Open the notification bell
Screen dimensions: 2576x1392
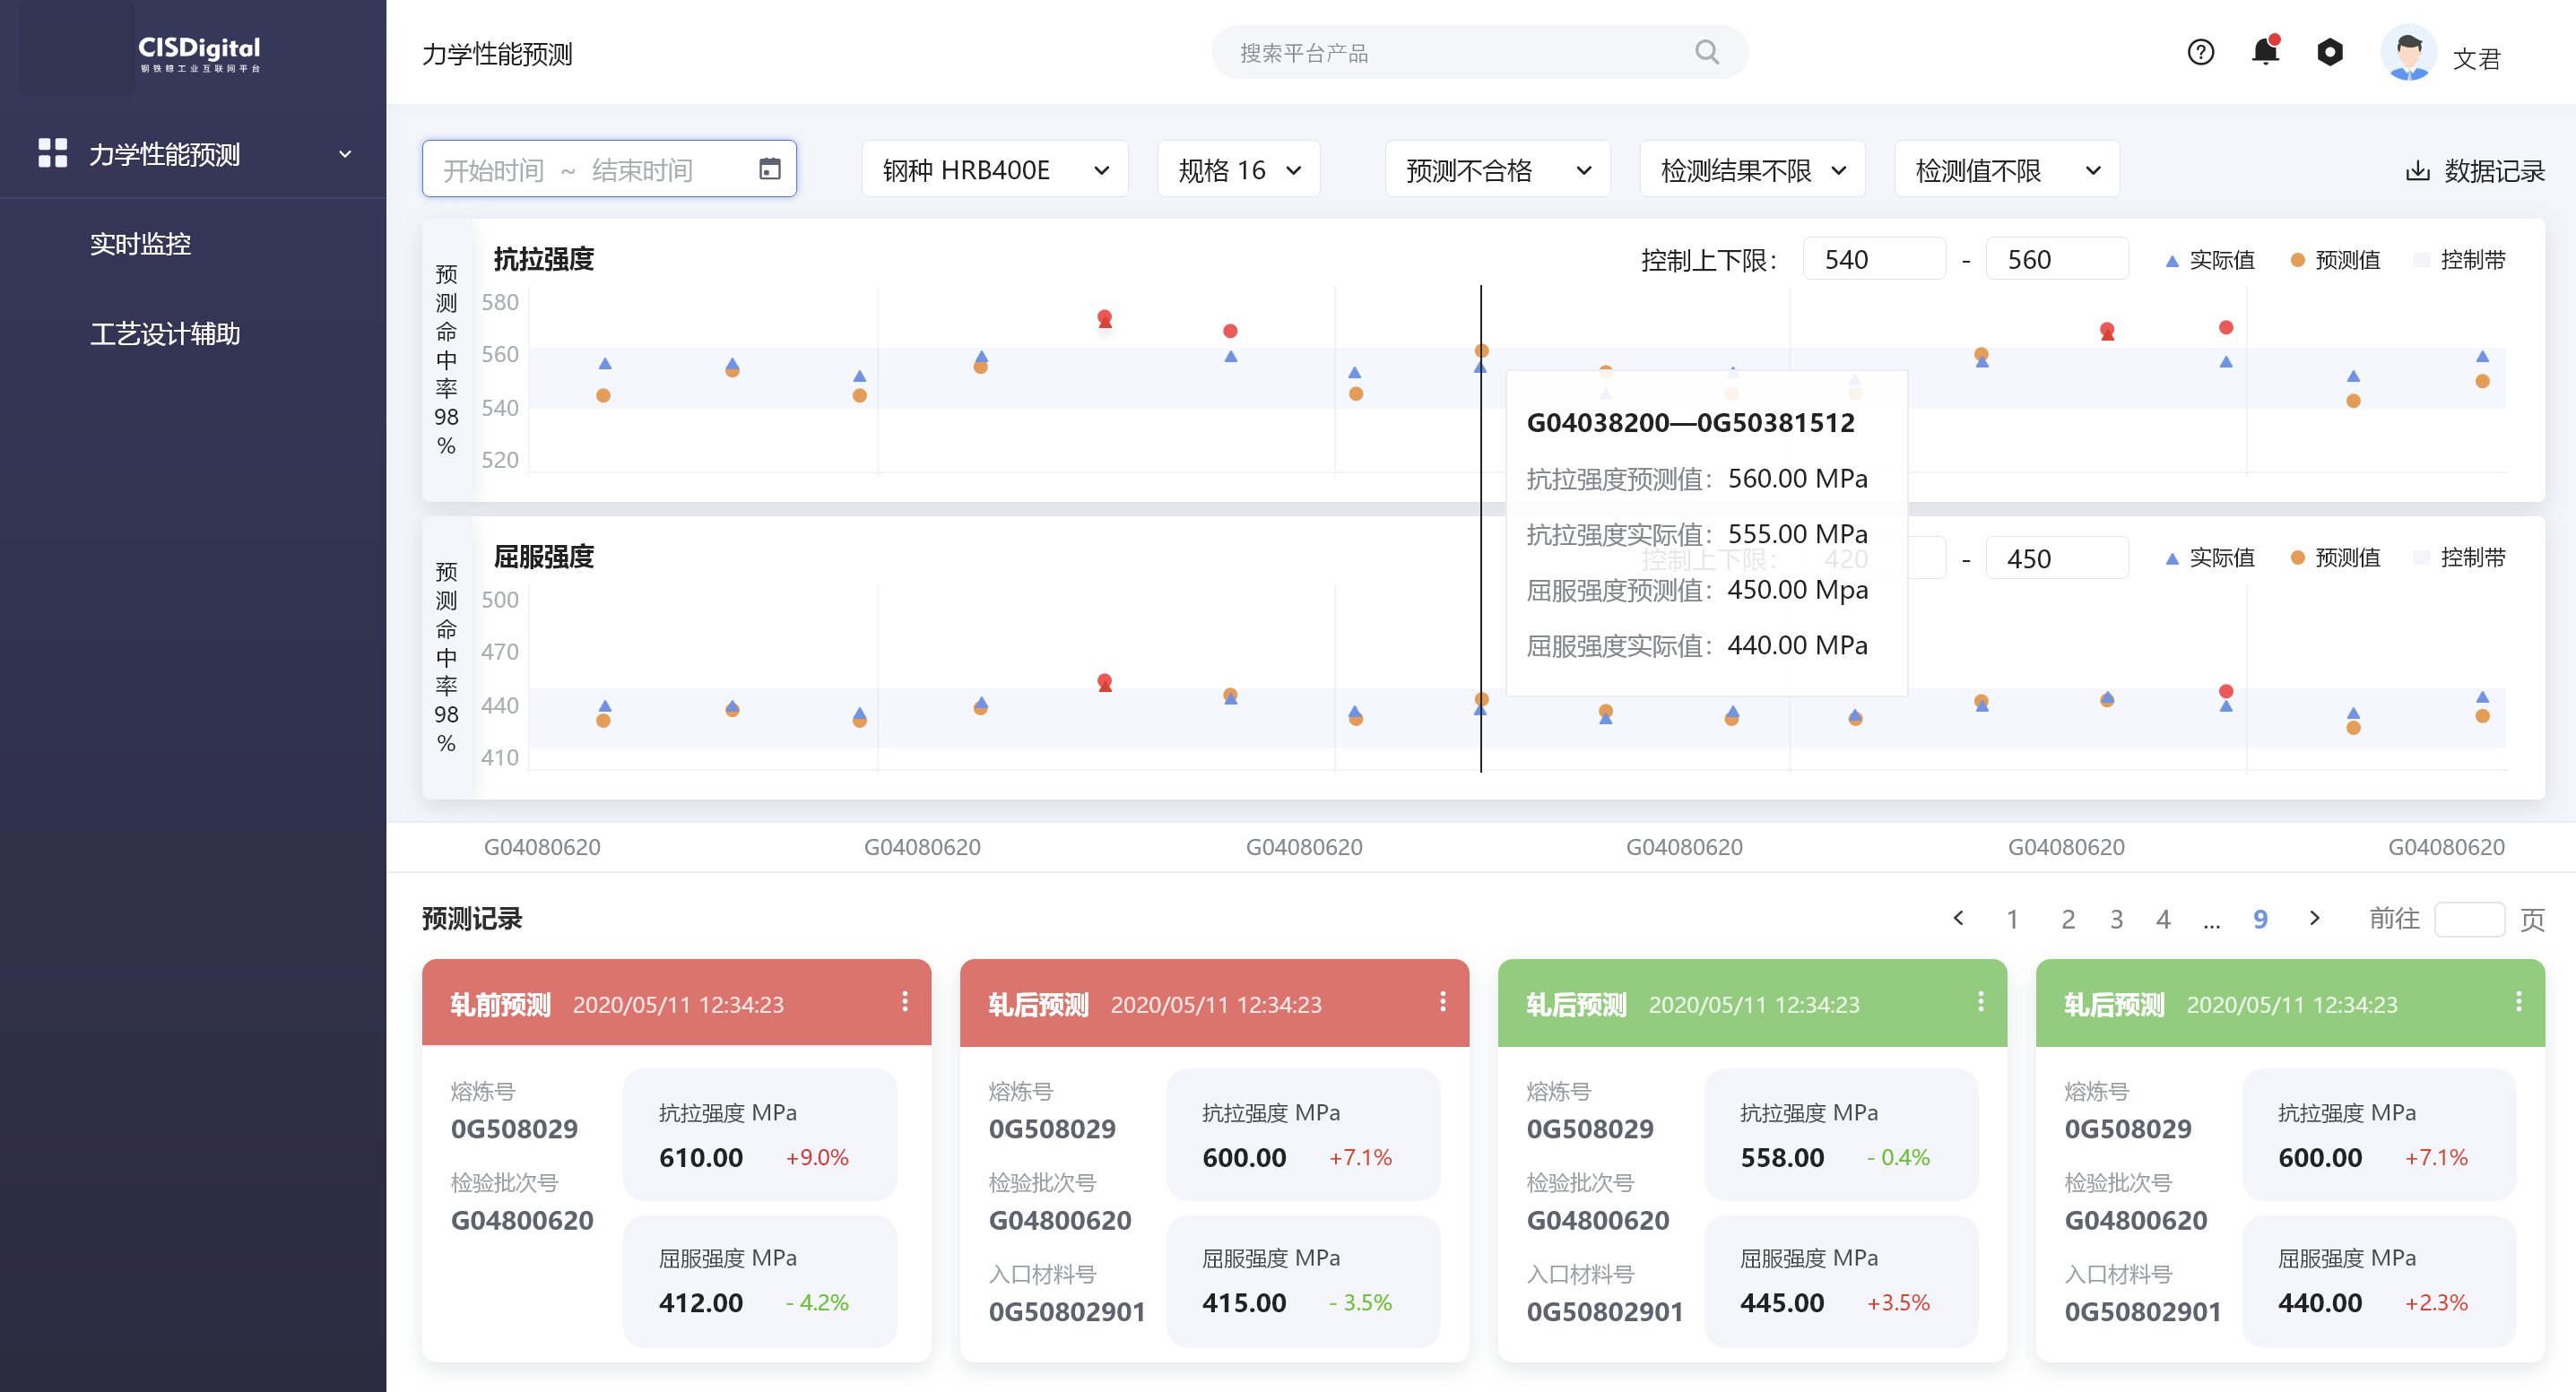click(x=2265, y=52)
